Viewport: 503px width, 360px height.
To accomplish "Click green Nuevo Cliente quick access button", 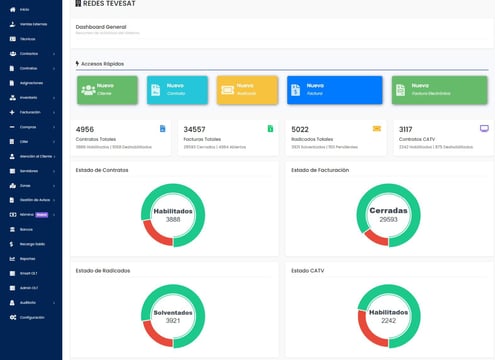I will pyautogui.click(x=107, y=90).
